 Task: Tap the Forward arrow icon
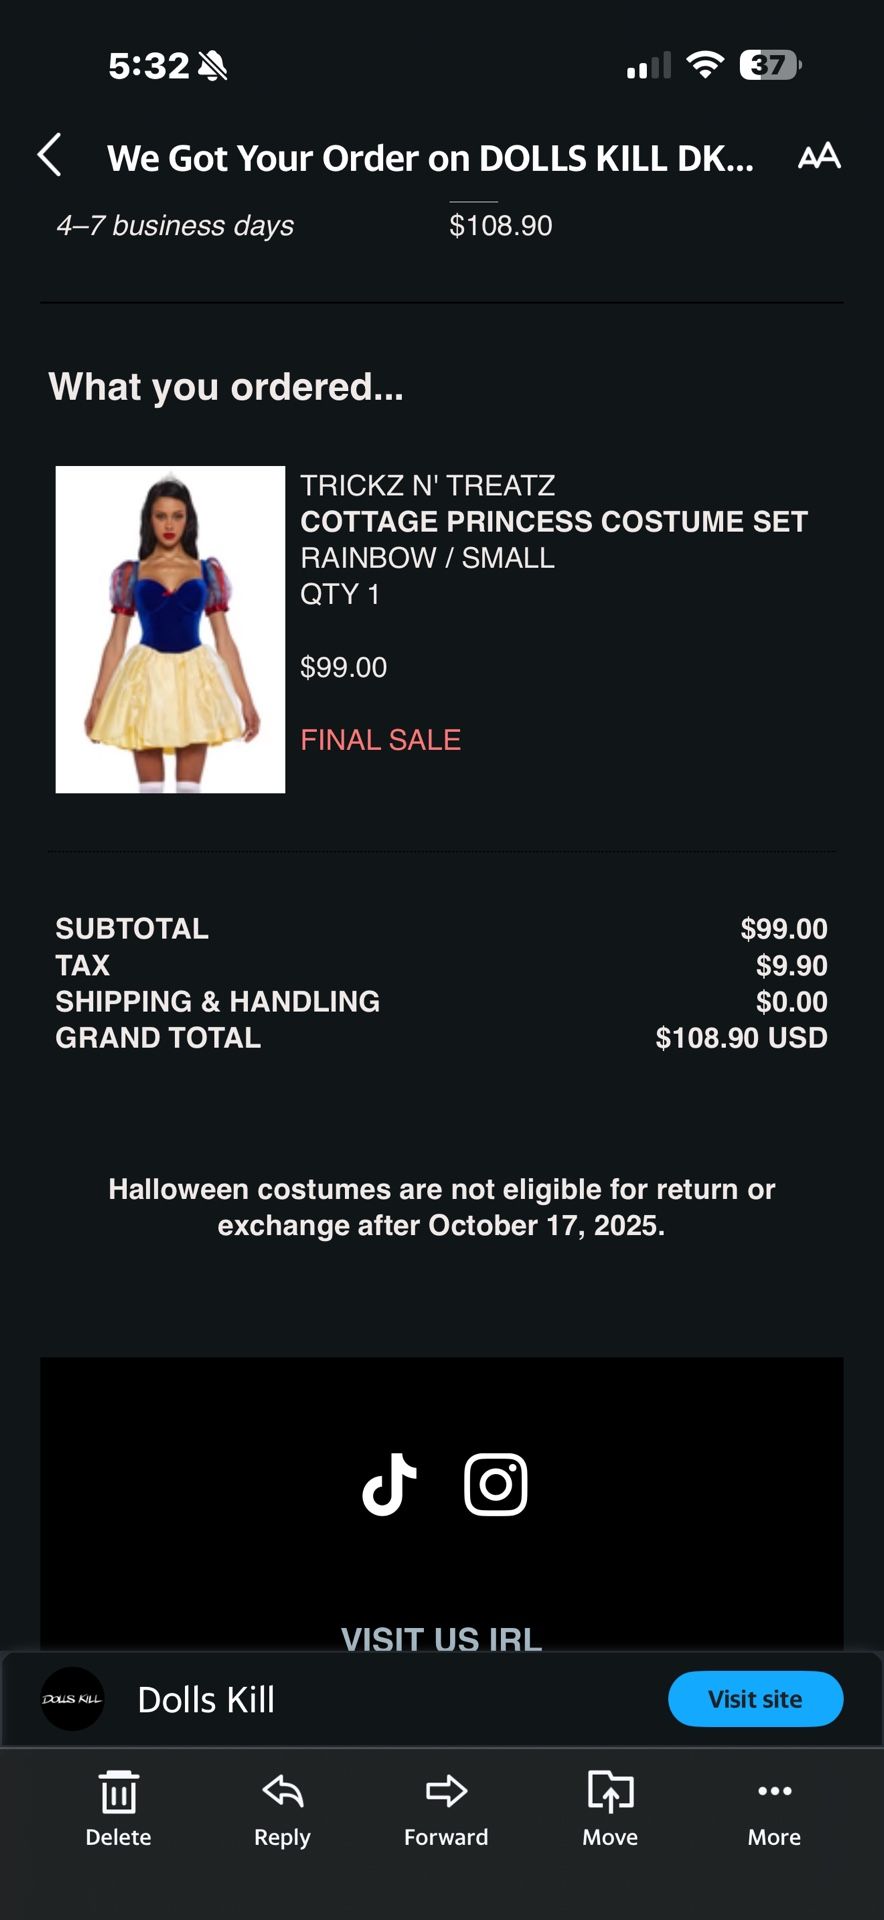coord(446,1790)
